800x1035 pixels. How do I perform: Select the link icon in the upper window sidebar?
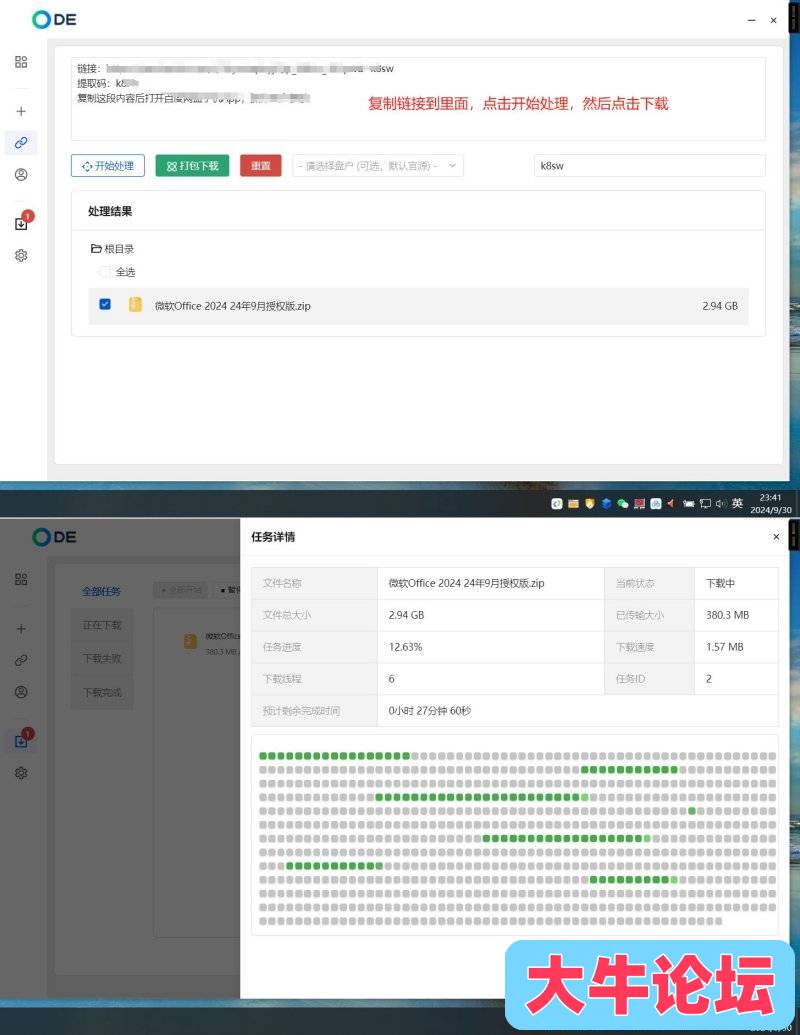tap(21, 143)
